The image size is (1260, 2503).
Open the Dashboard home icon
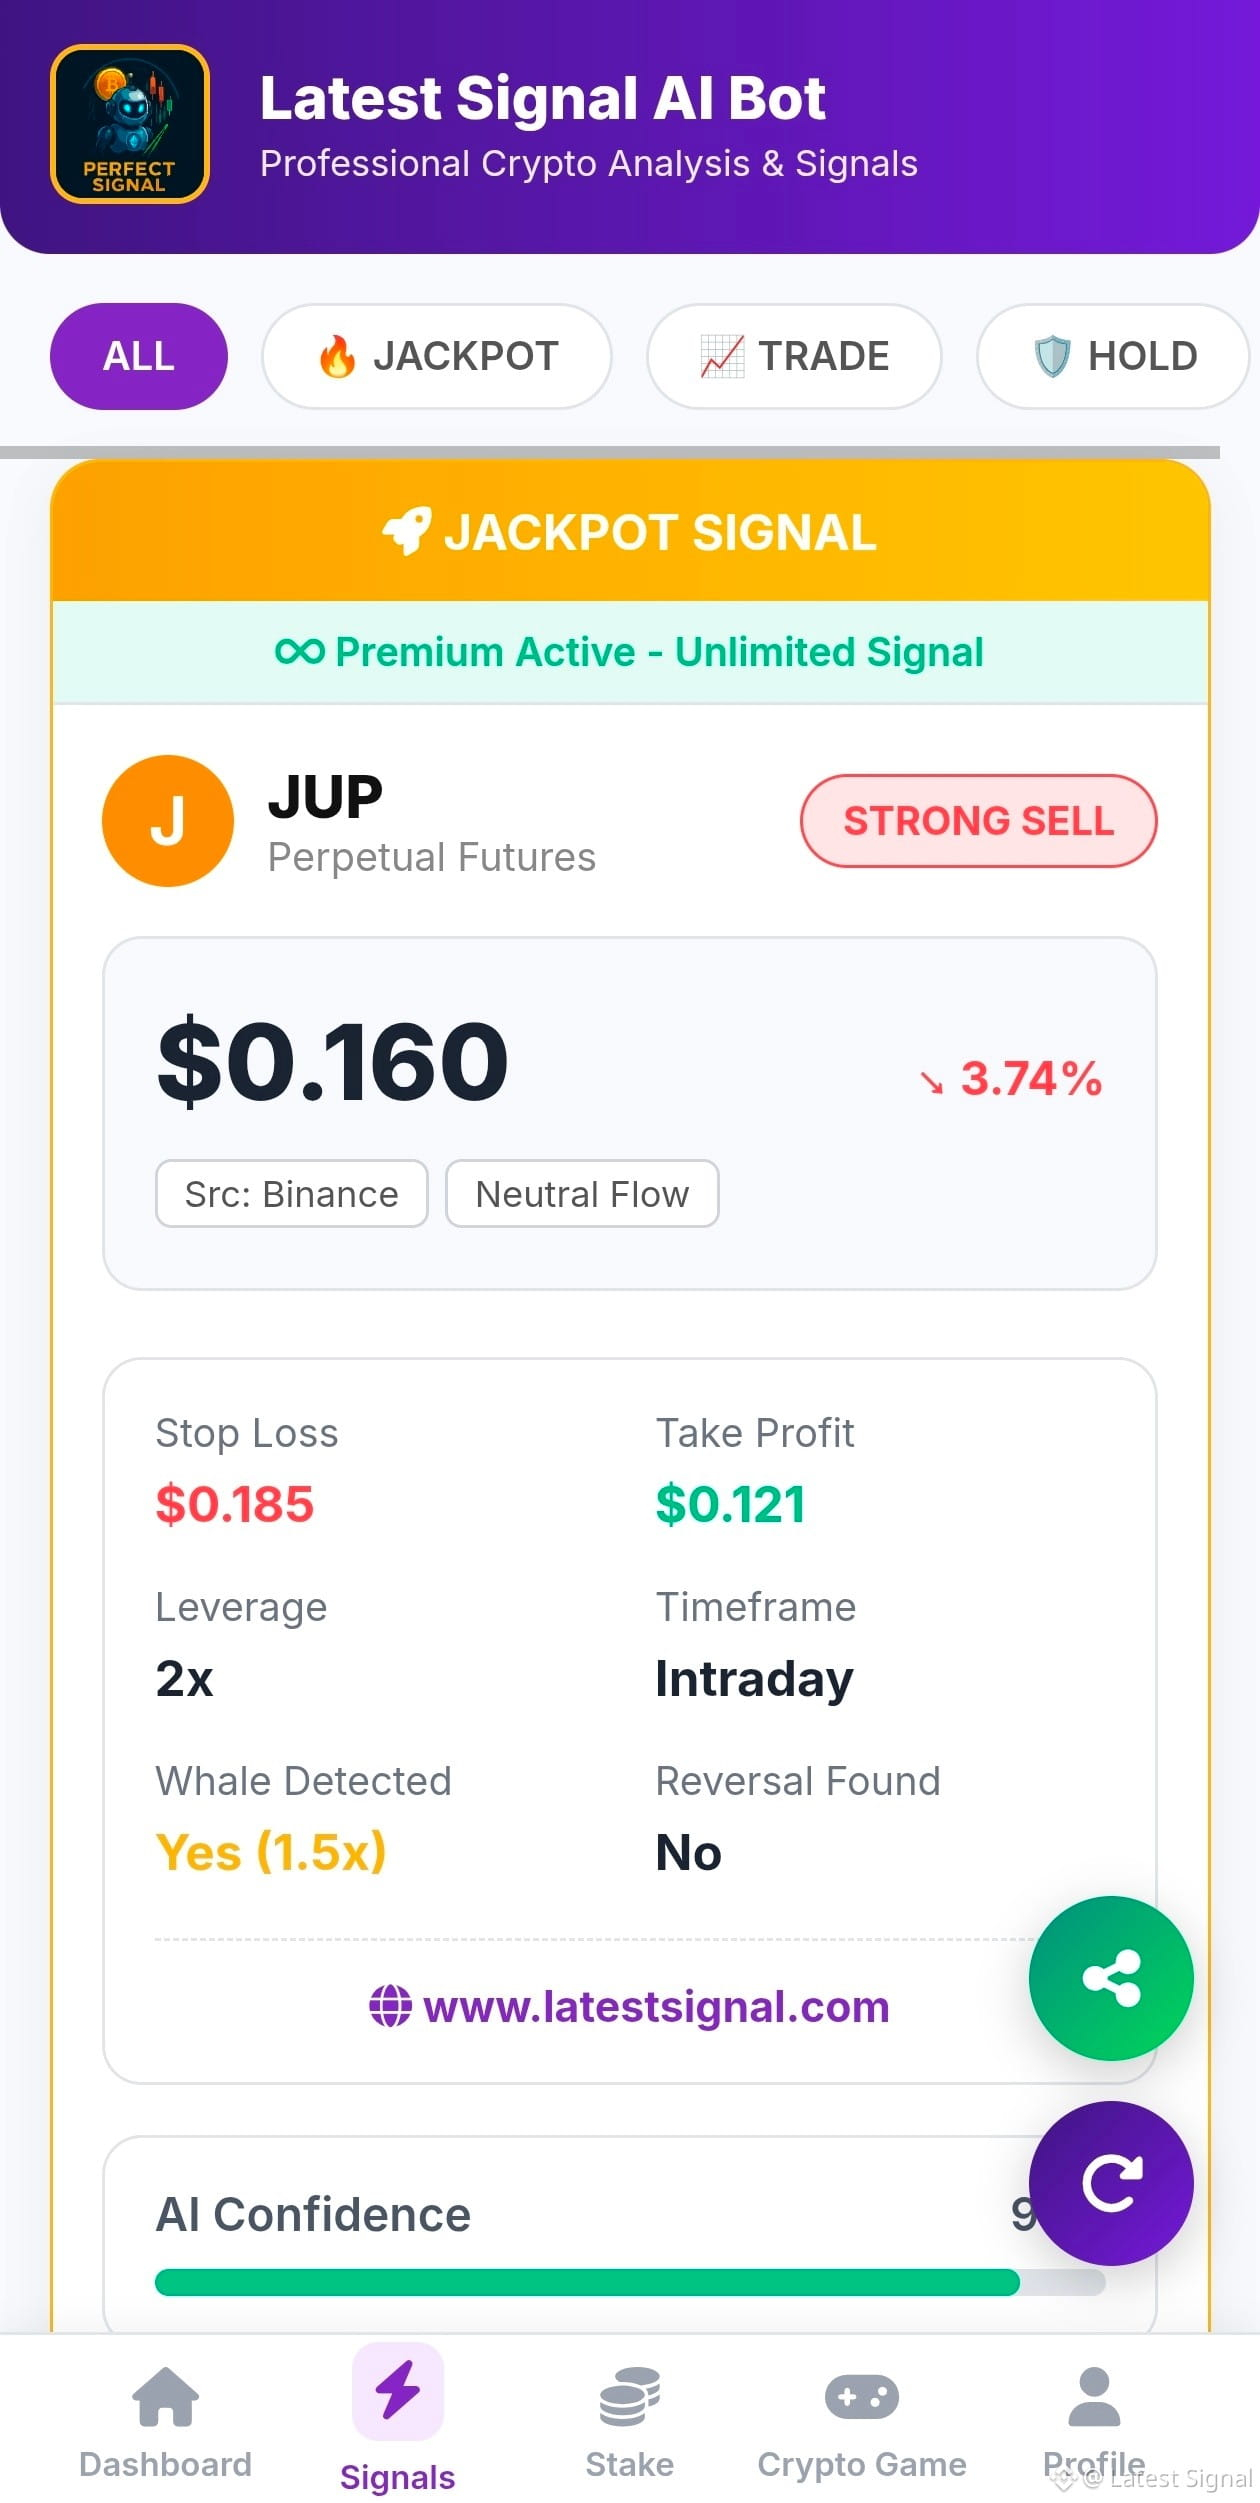click(x=165, y=2395)
